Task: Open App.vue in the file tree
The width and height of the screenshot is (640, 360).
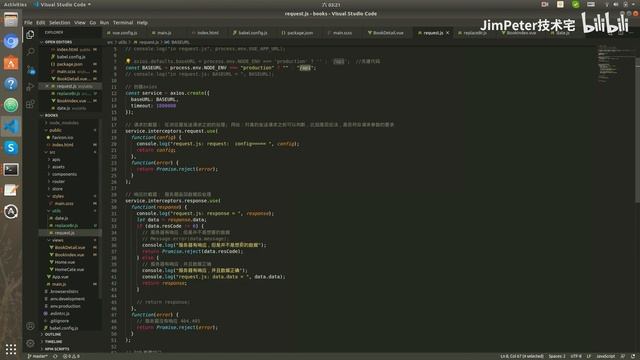Action: point(60,277)
